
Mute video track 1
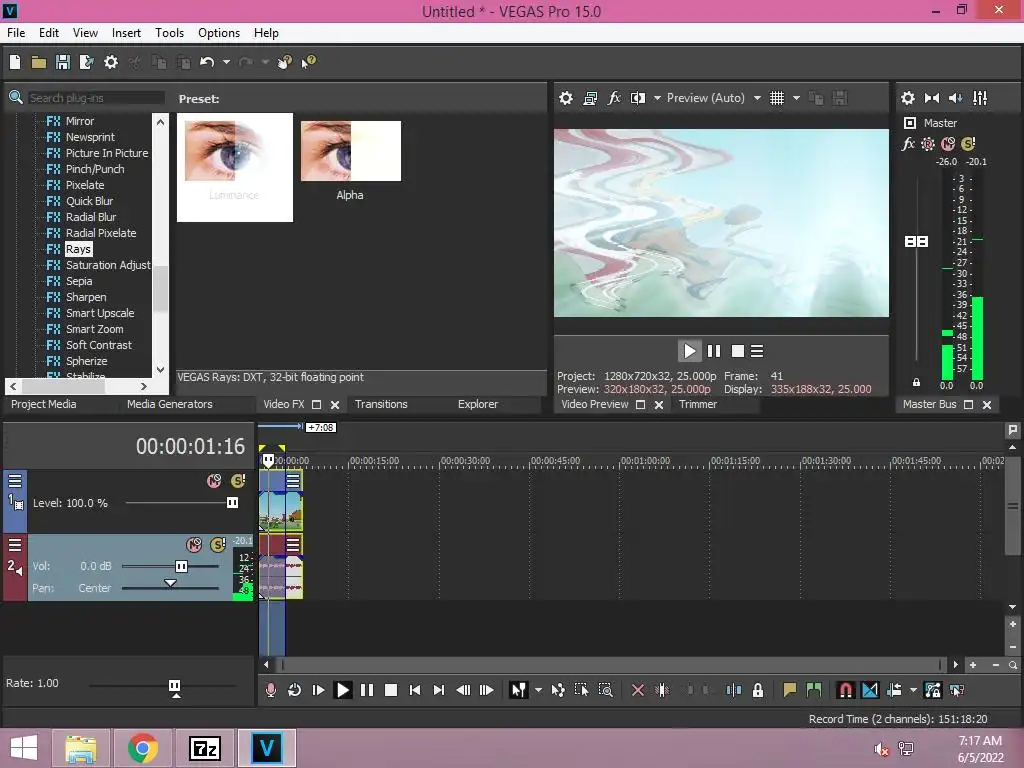coord(214,481)
